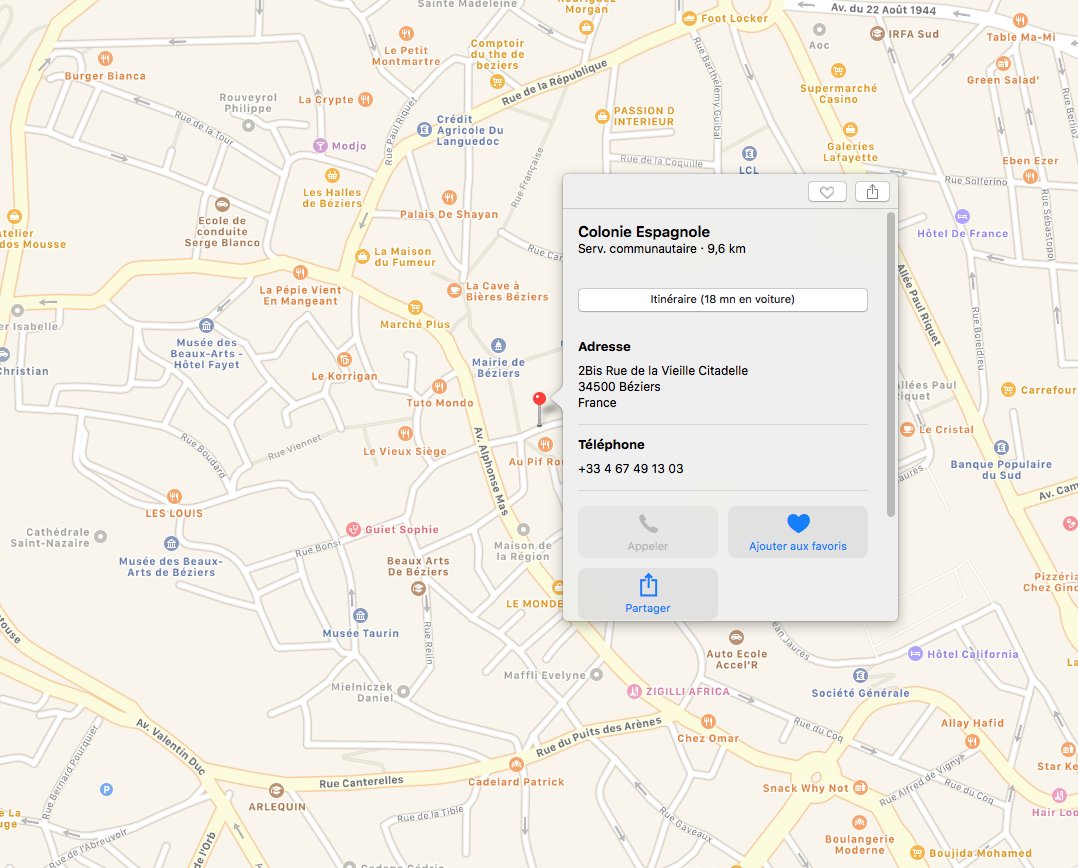The image size is (1078, 868).
Task: Click the Guiet Sophie pink icon
Action: 353,529
